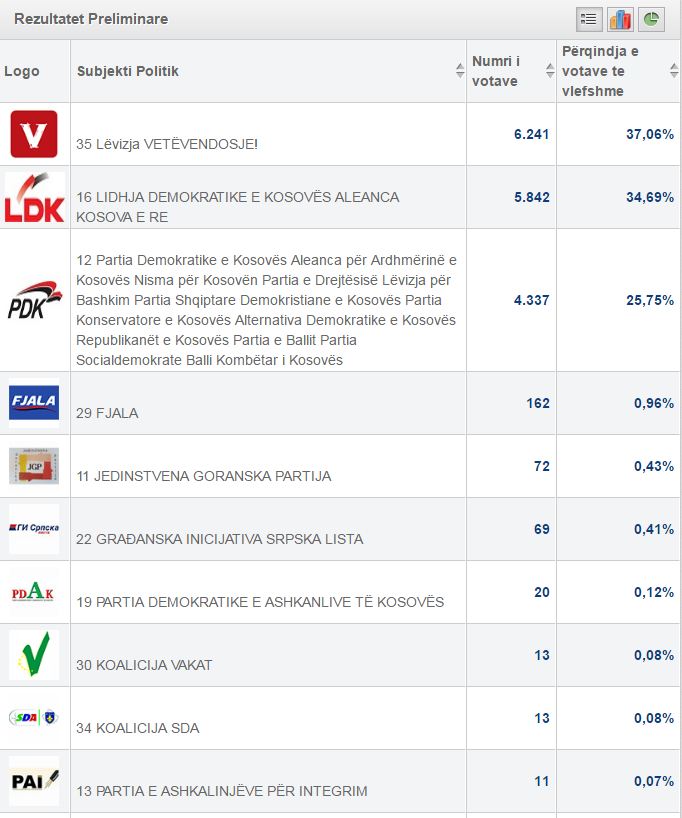682x818 pixels.
Task: Sort by Përqindja e votave arrows
Action: (x=673, y=71)
